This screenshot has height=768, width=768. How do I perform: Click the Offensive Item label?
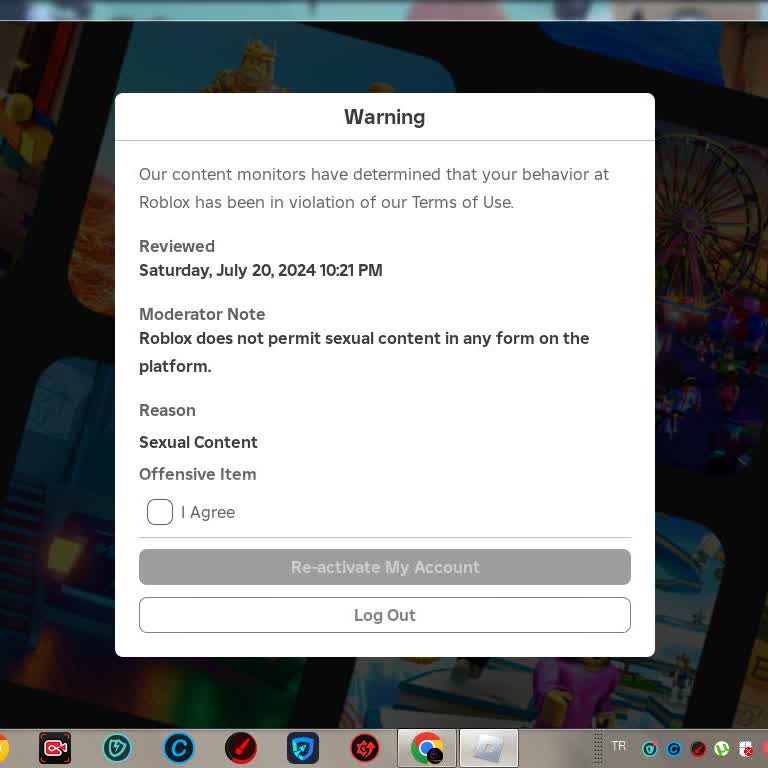(x=197, y=474)
